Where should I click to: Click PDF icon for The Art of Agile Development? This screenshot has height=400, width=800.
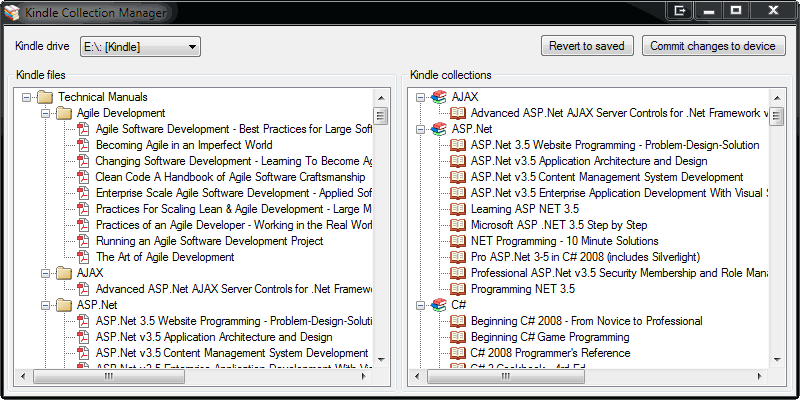click(83, 257)
